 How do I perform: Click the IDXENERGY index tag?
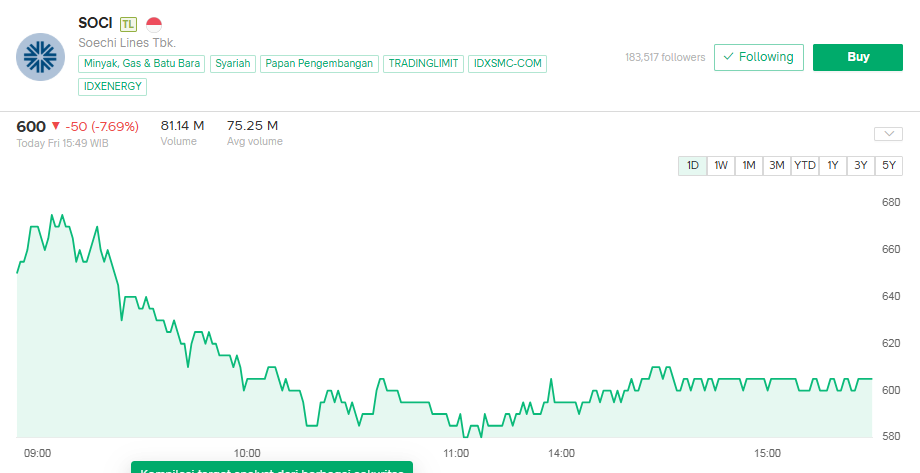tap(113, 87)
